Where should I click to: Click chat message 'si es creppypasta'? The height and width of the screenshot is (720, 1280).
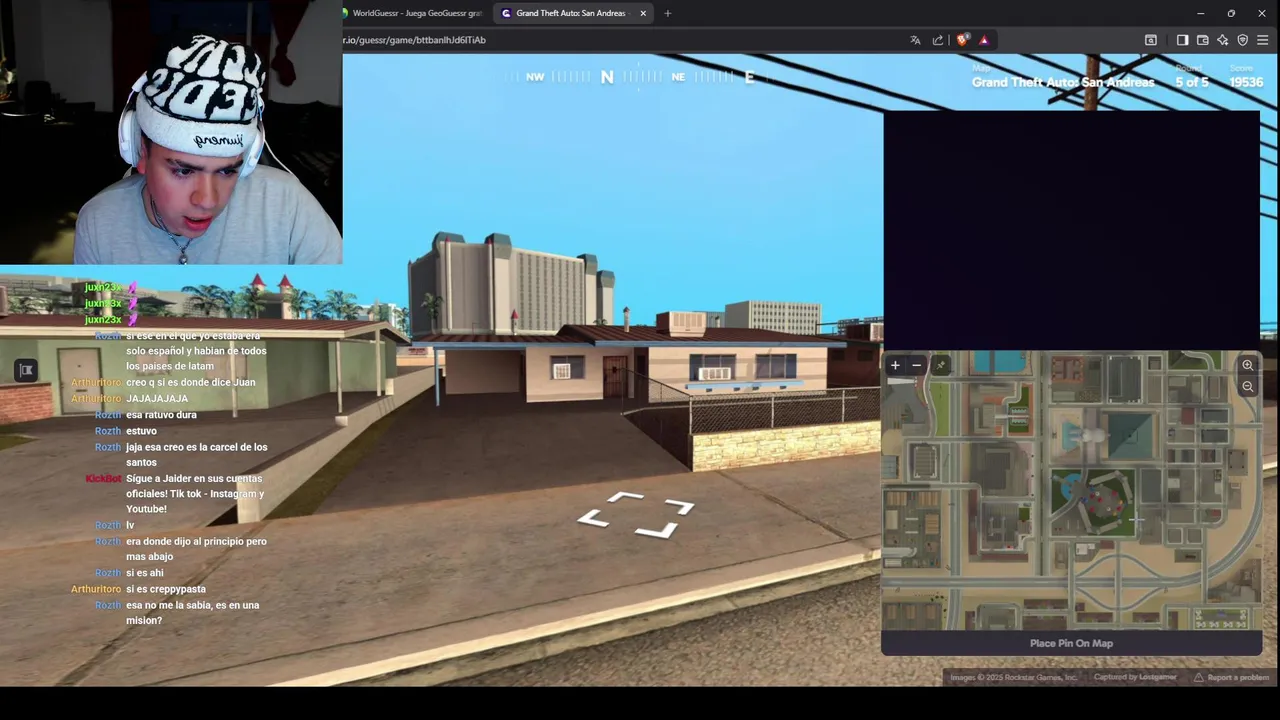tap(166, 589)
